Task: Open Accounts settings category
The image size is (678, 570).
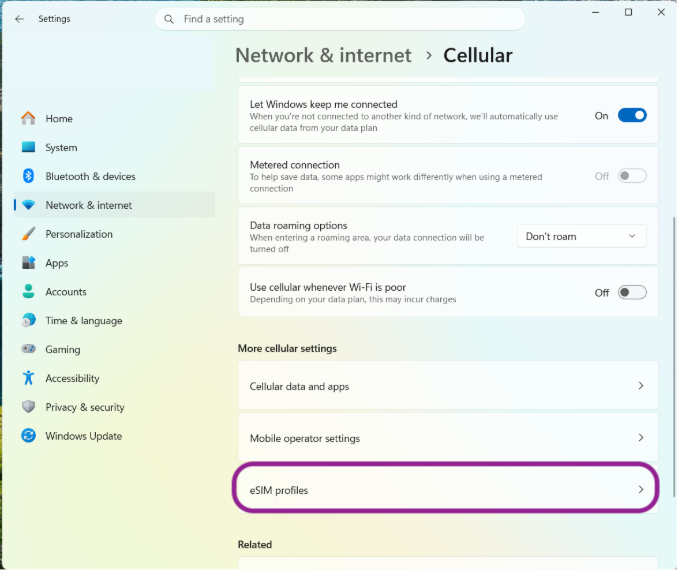Action: [x=115, y=291]
